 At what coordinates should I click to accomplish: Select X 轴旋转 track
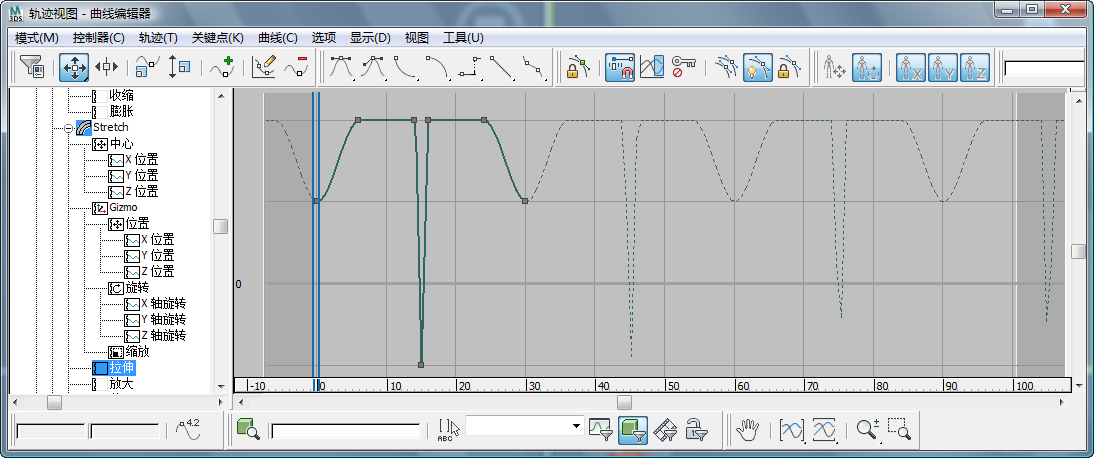[x=163, y=304]
